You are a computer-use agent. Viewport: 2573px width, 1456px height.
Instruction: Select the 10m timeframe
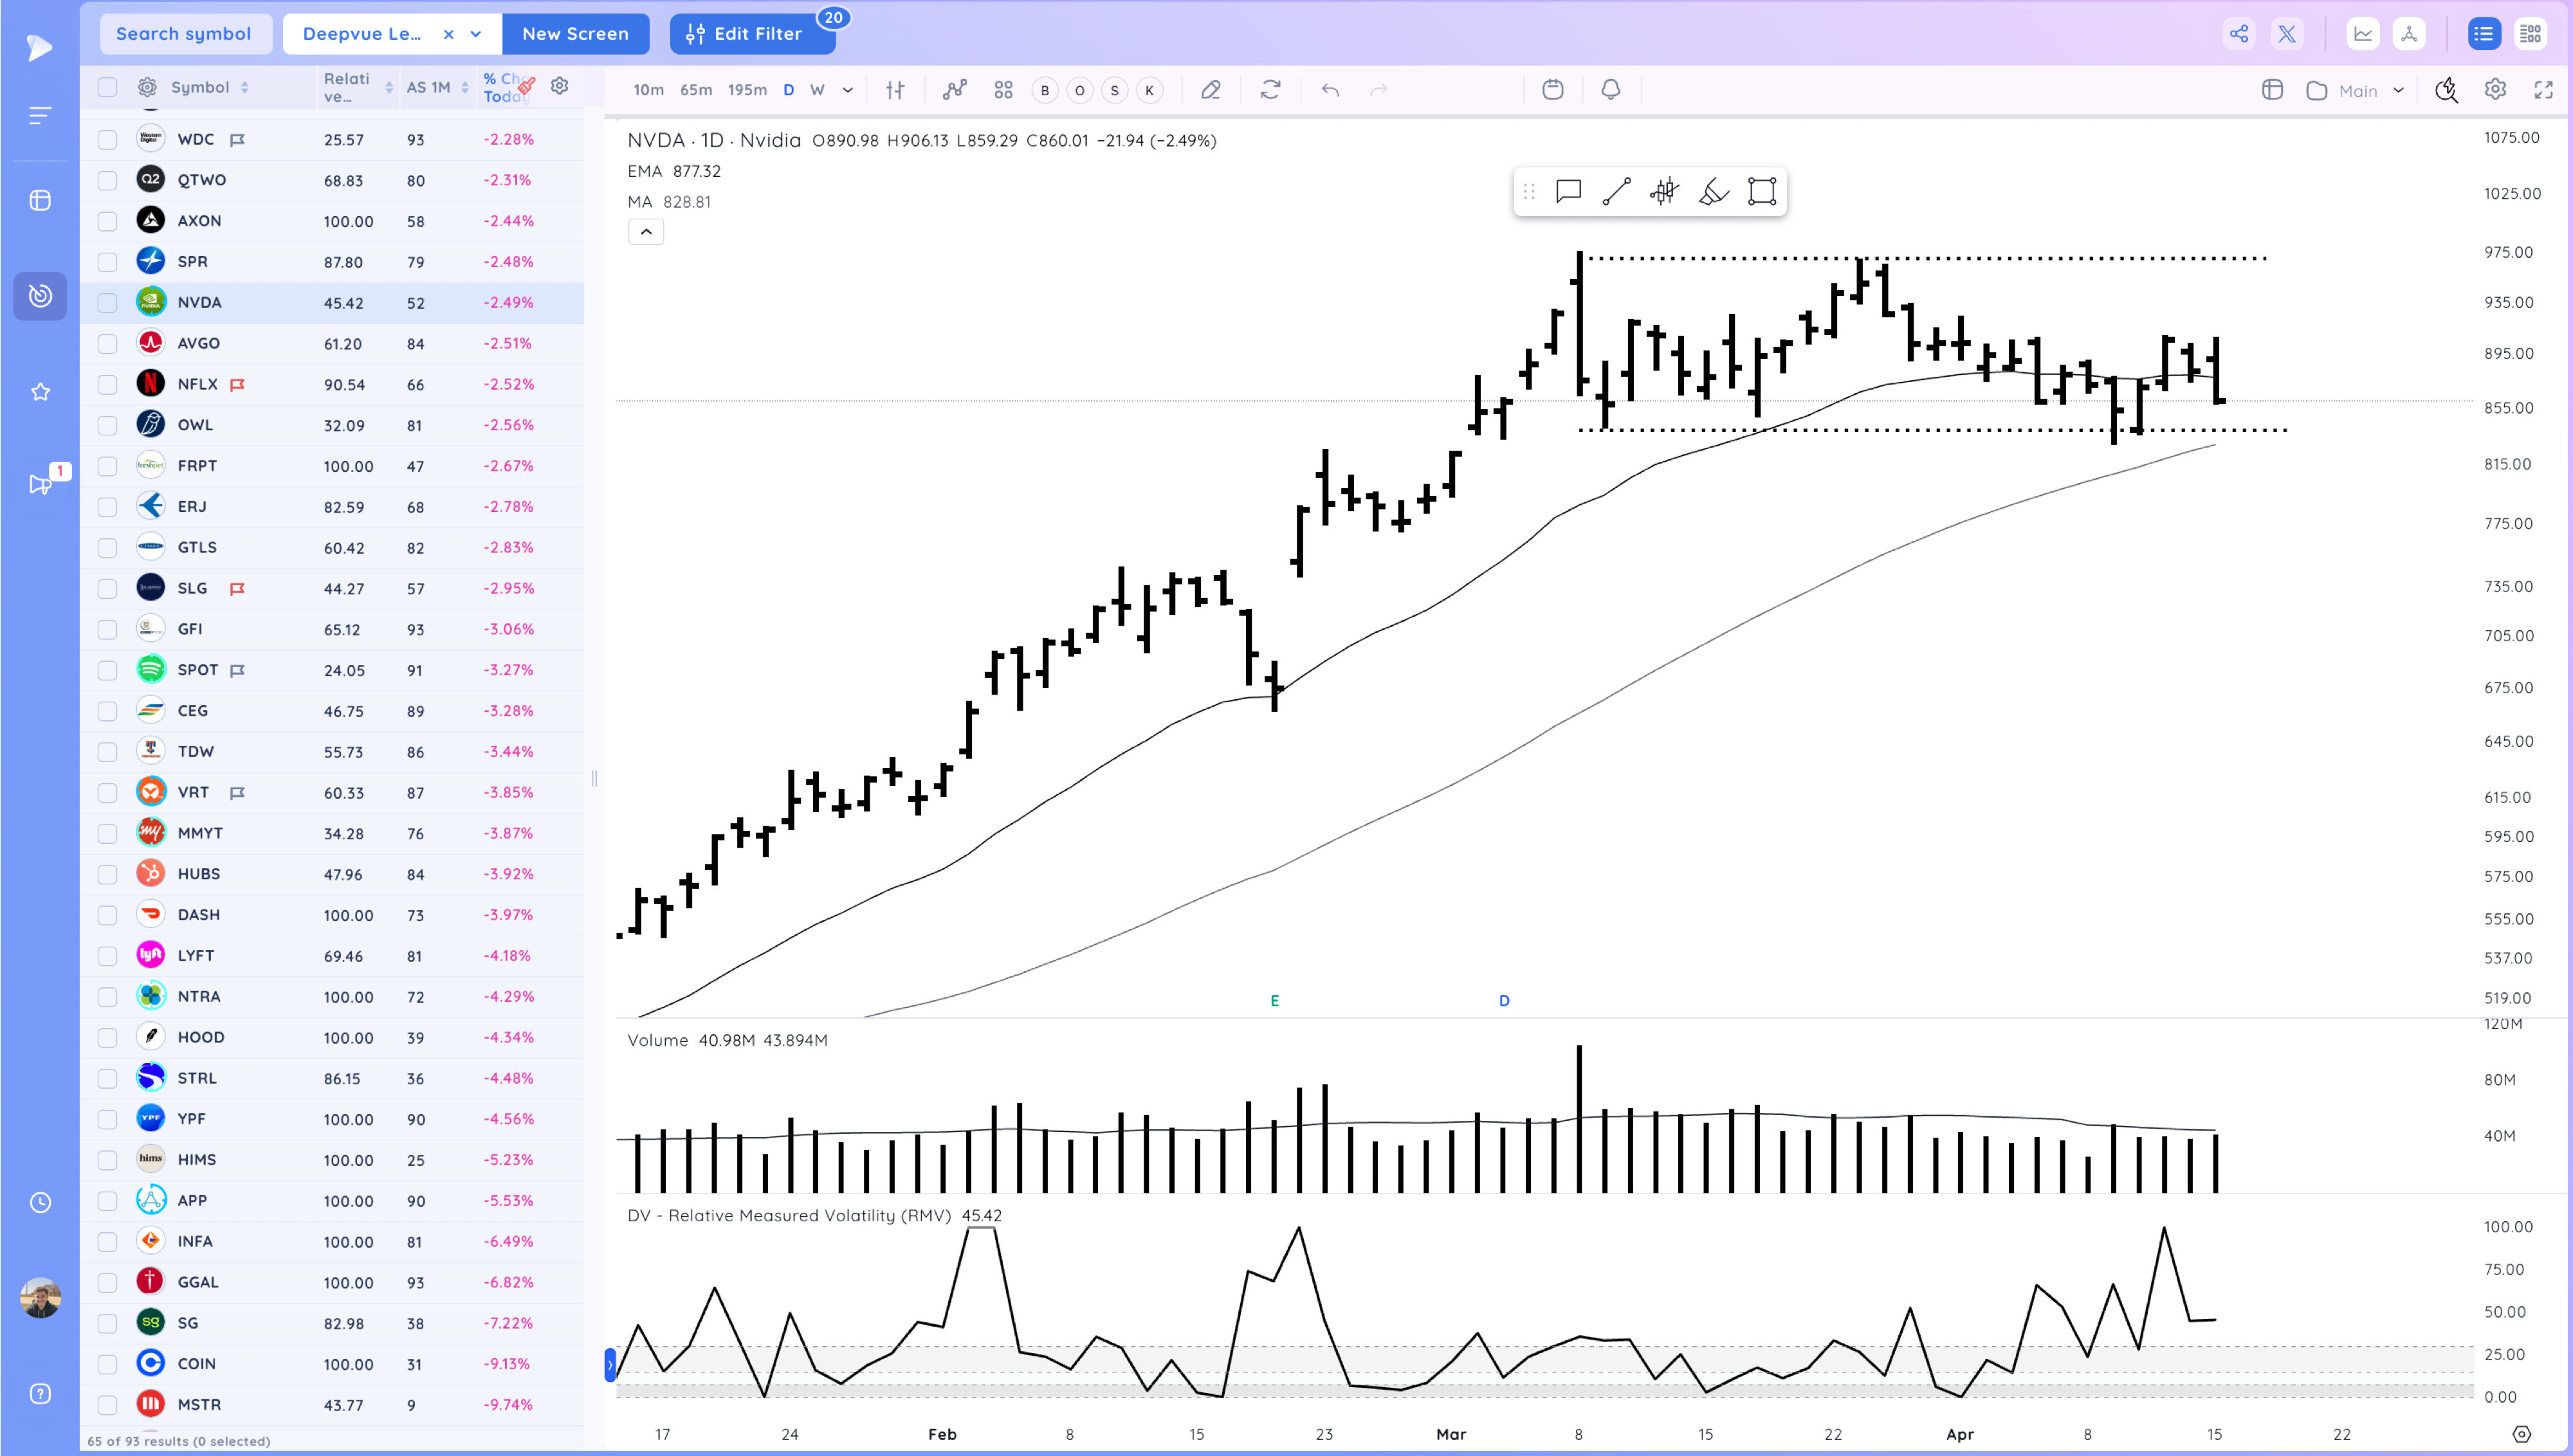(648, 90)
